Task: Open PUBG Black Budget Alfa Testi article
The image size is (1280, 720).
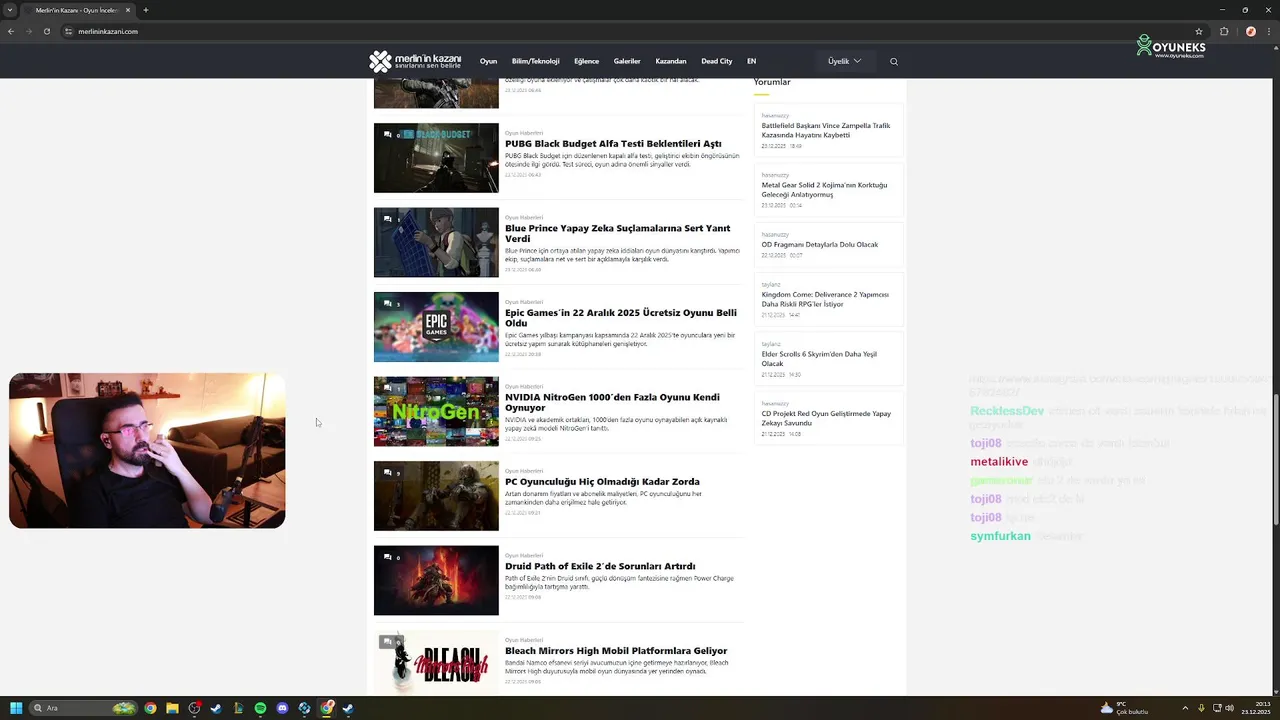Action: point(613,144)
